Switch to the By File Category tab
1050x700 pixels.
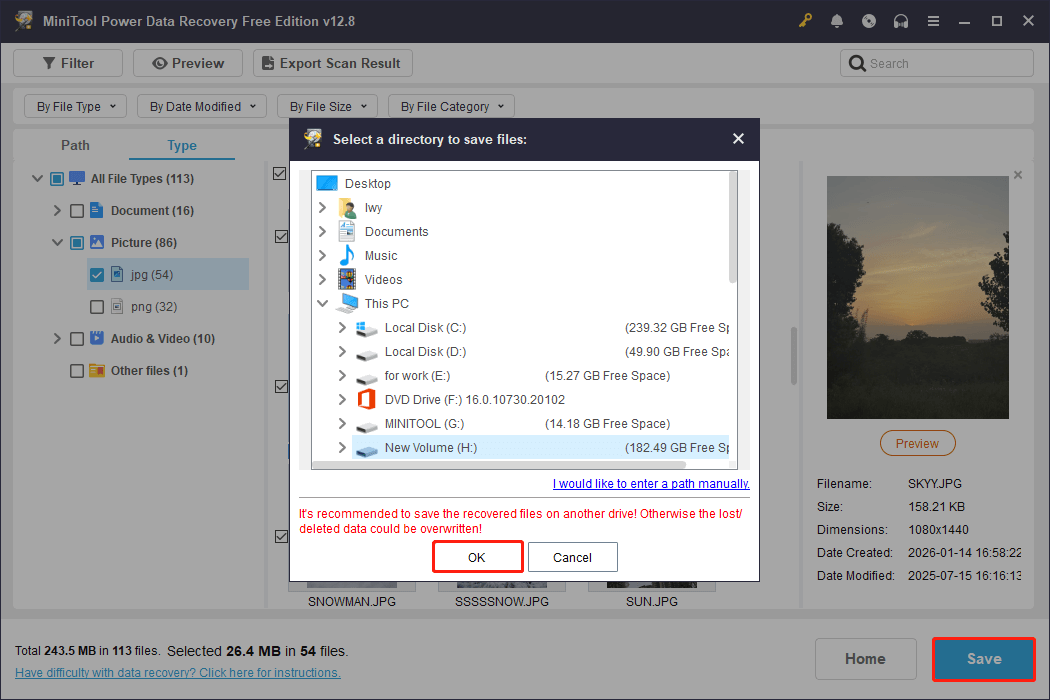tap(451, 106)
